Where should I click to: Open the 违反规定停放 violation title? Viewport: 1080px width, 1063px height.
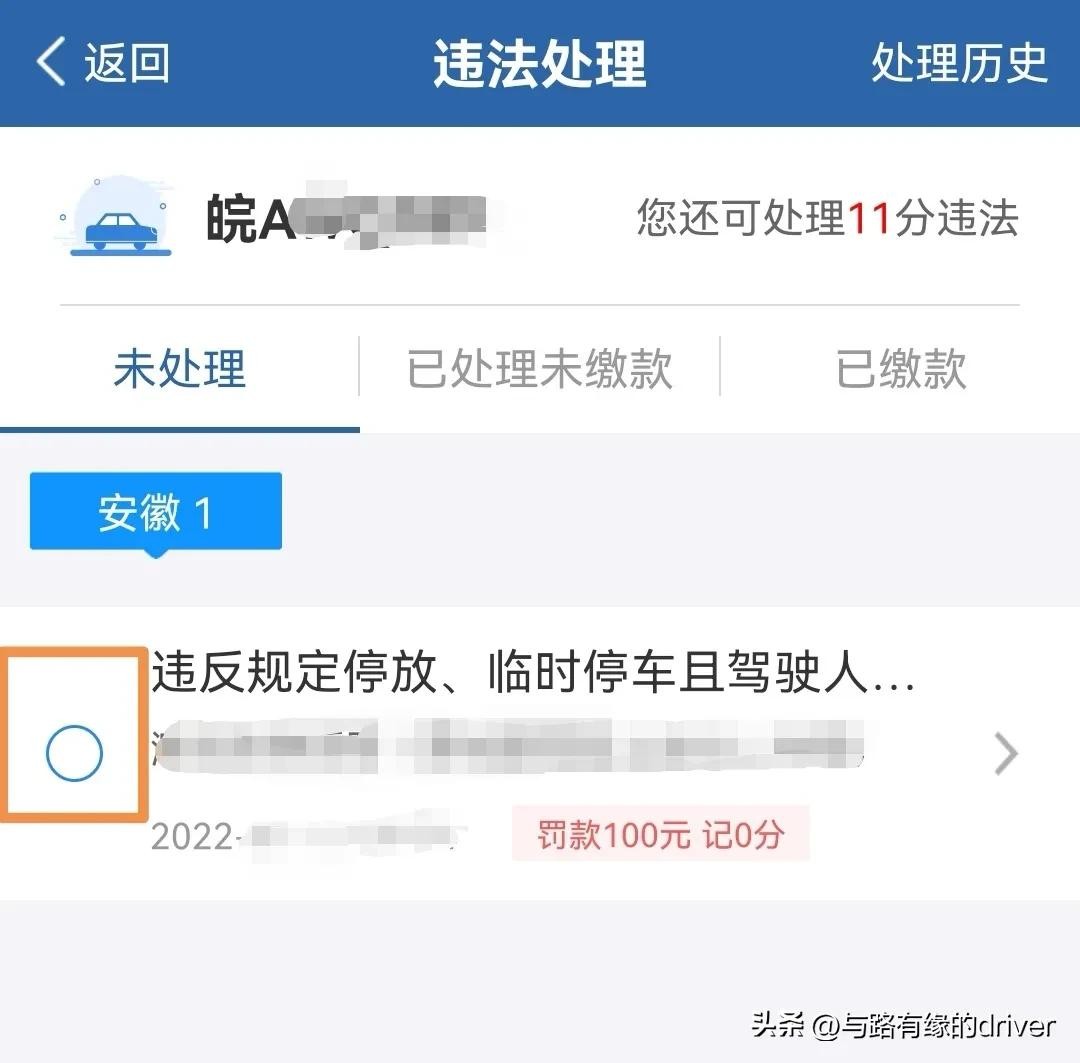[532, 672]
